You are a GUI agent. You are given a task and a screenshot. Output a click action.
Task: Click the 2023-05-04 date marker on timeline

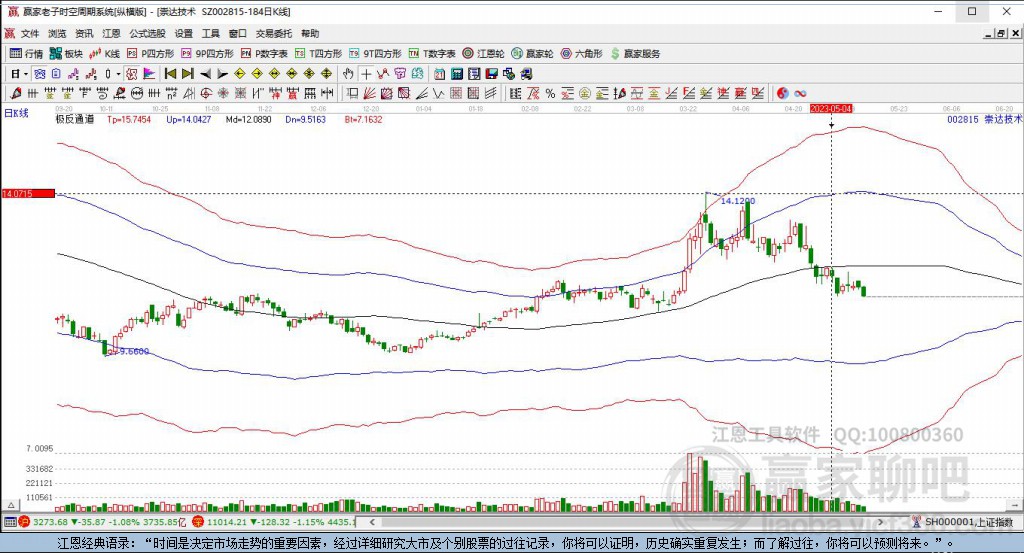coord(831,108)
